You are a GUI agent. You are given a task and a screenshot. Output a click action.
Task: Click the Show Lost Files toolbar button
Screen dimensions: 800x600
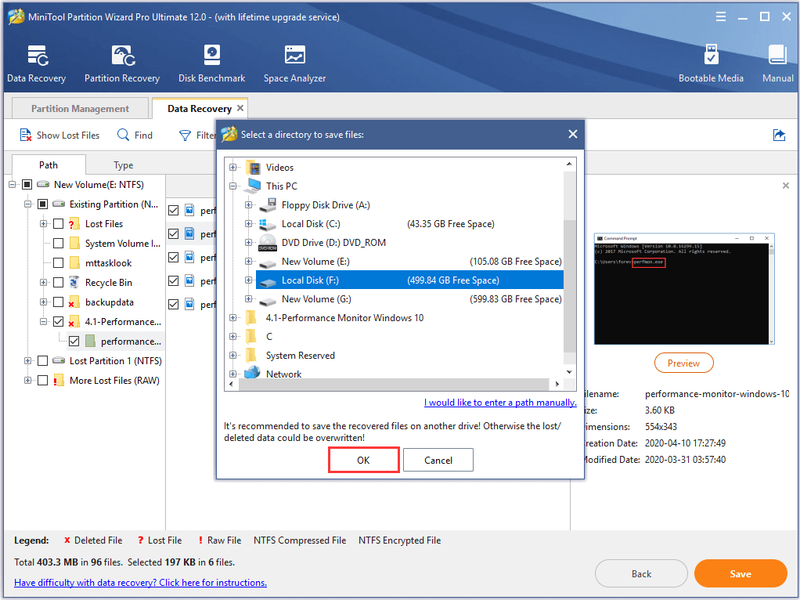tap(59, 135)
